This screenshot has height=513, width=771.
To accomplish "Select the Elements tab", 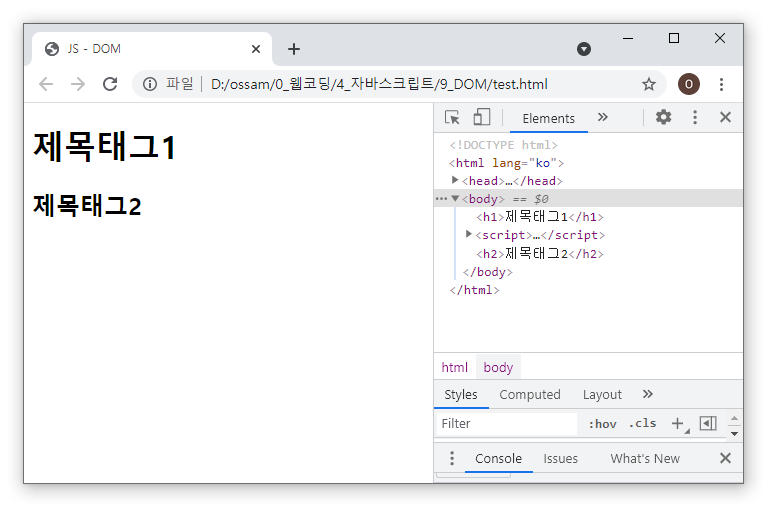I will 548,119.
